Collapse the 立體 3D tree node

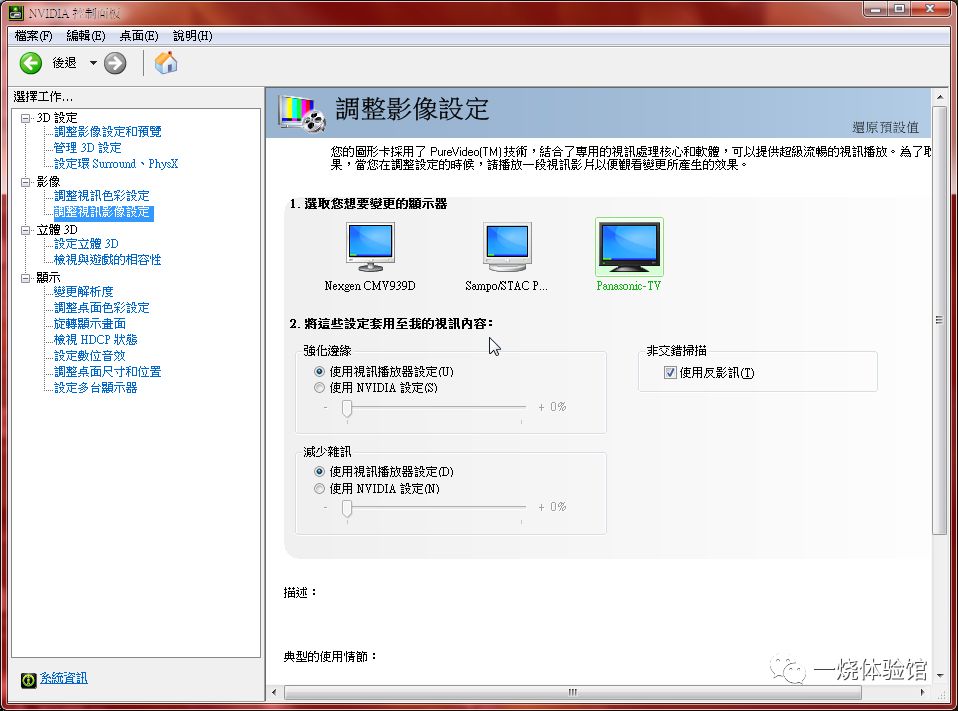pyautogui.click(x=25, y=230)
